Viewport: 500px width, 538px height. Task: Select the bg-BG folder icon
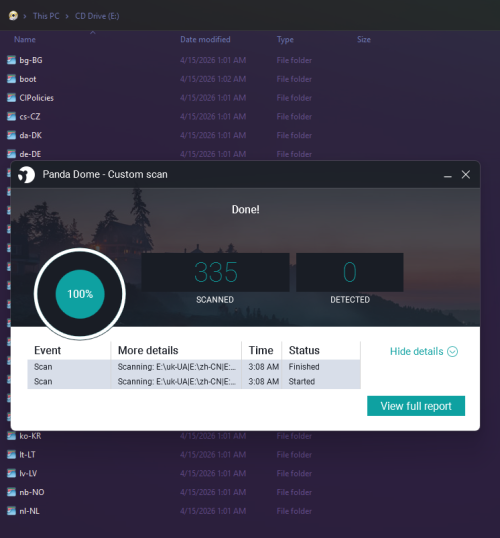point(11,60)
